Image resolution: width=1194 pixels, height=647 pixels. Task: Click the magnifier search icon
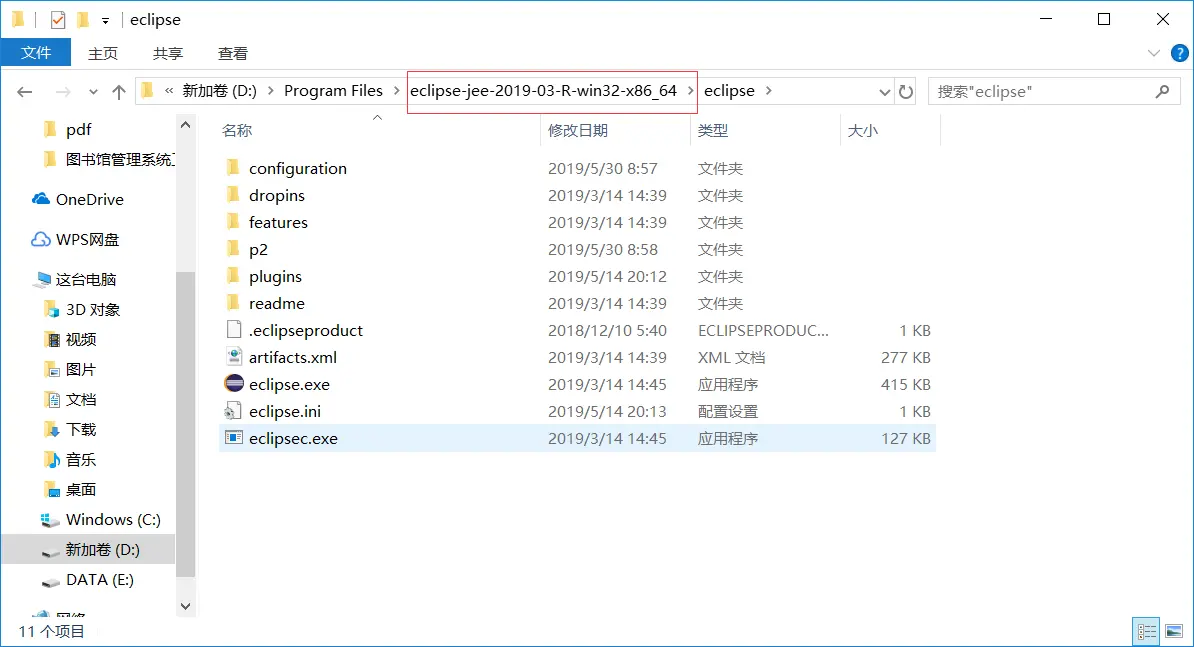pyautogui.click(x=1162, y=91)
